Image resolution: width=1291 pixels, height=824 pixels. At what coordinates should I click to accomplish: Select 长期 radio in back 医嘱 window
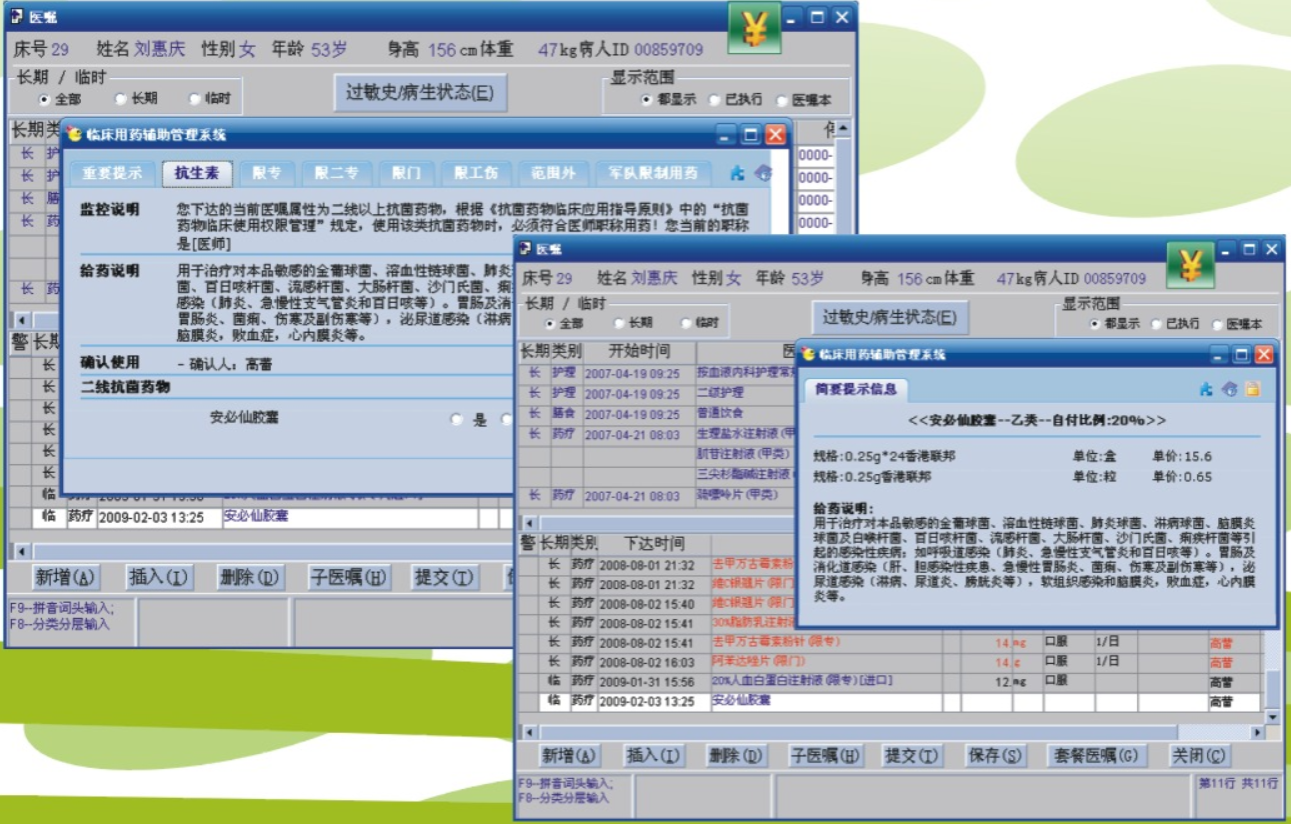[120, 99]
